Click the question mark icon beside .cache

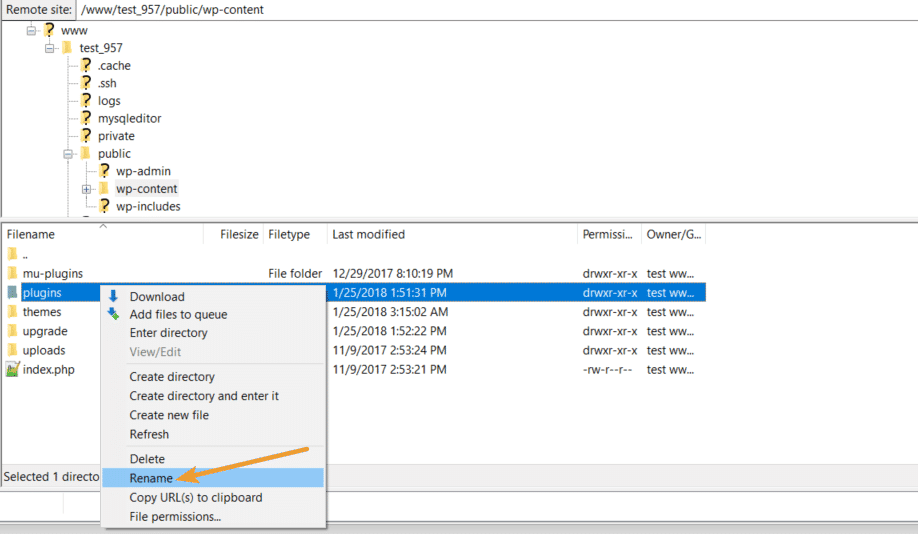coord(86,66)
